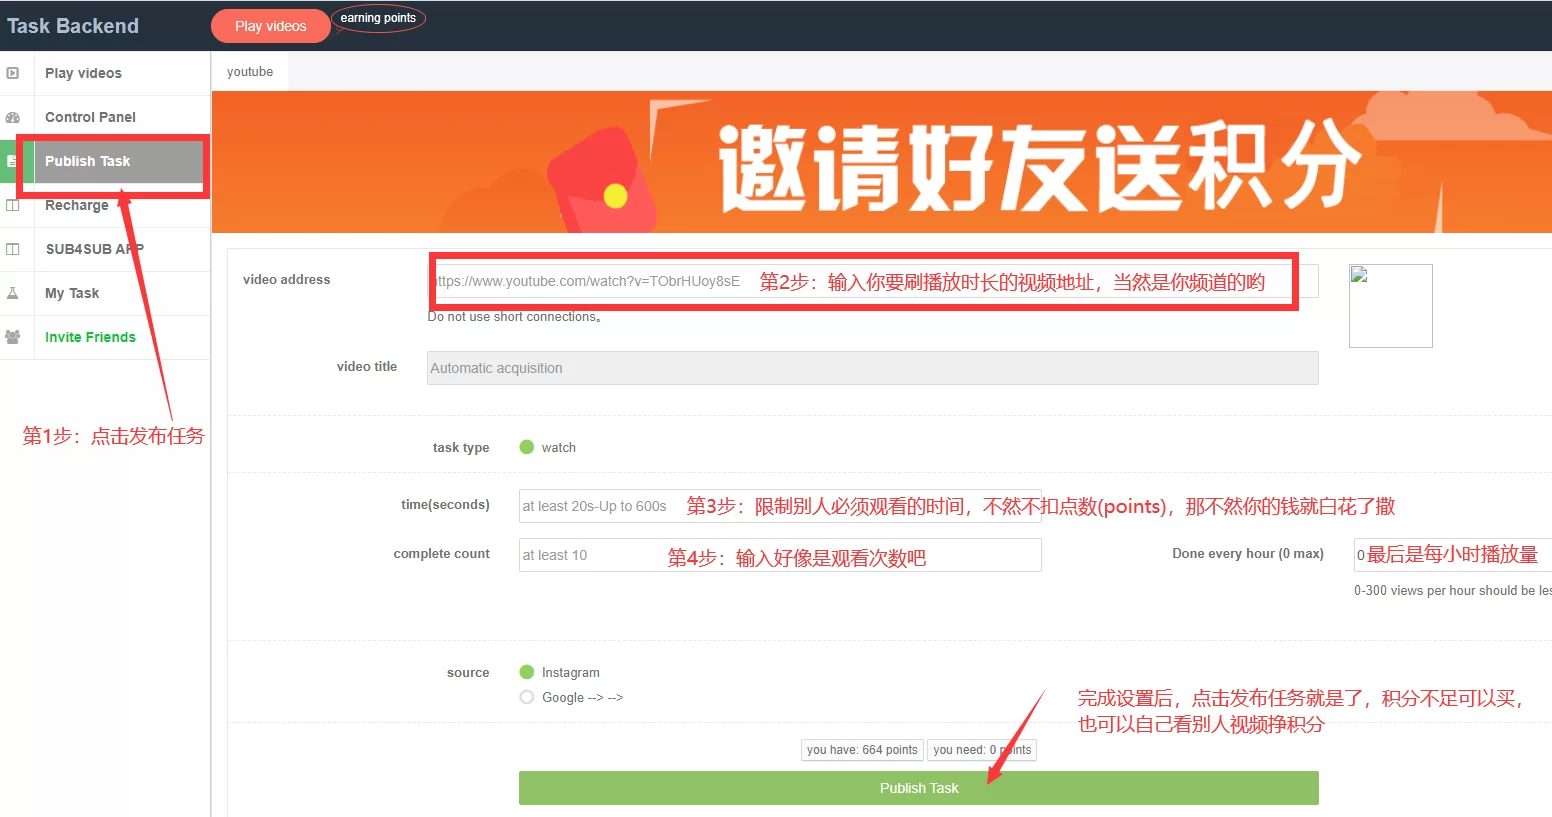Choose Instagram as the source
Image resolution: width=1552 pixels, height=817 pixels.
pos(527,672)
